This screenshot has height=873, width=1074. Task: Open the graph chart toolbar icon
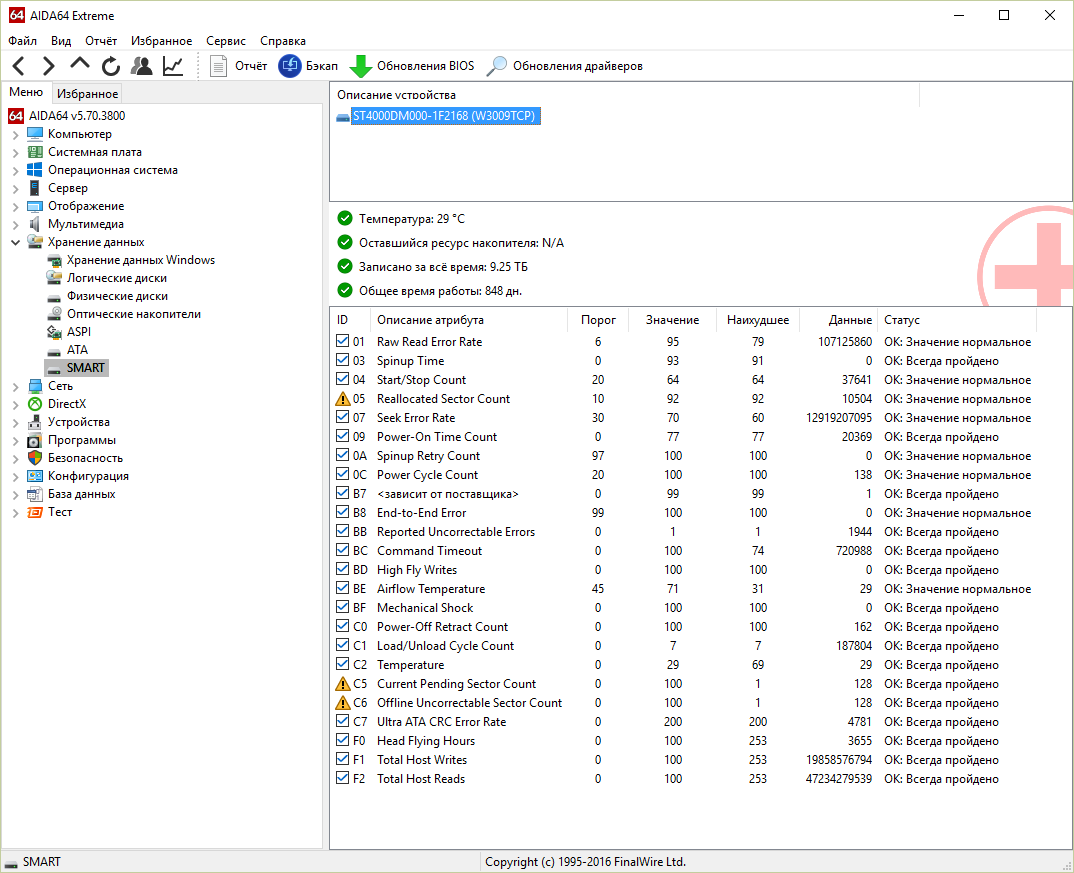click(173, 66)
